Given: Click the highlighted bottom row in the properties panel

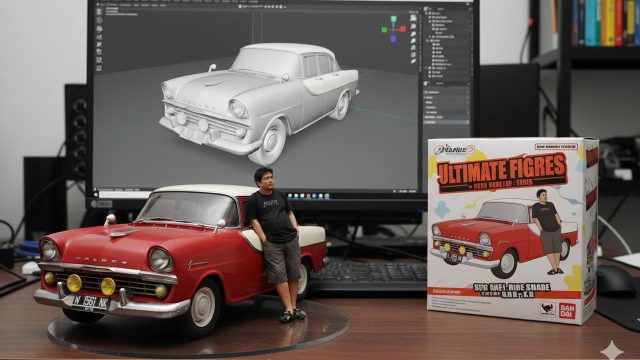Looking at the screenshot, I should click(x=447, y=122).
